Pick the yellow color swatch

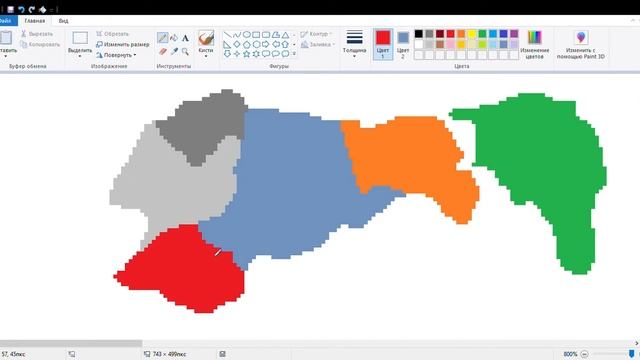pyautogui.click(x=472, y=34)
